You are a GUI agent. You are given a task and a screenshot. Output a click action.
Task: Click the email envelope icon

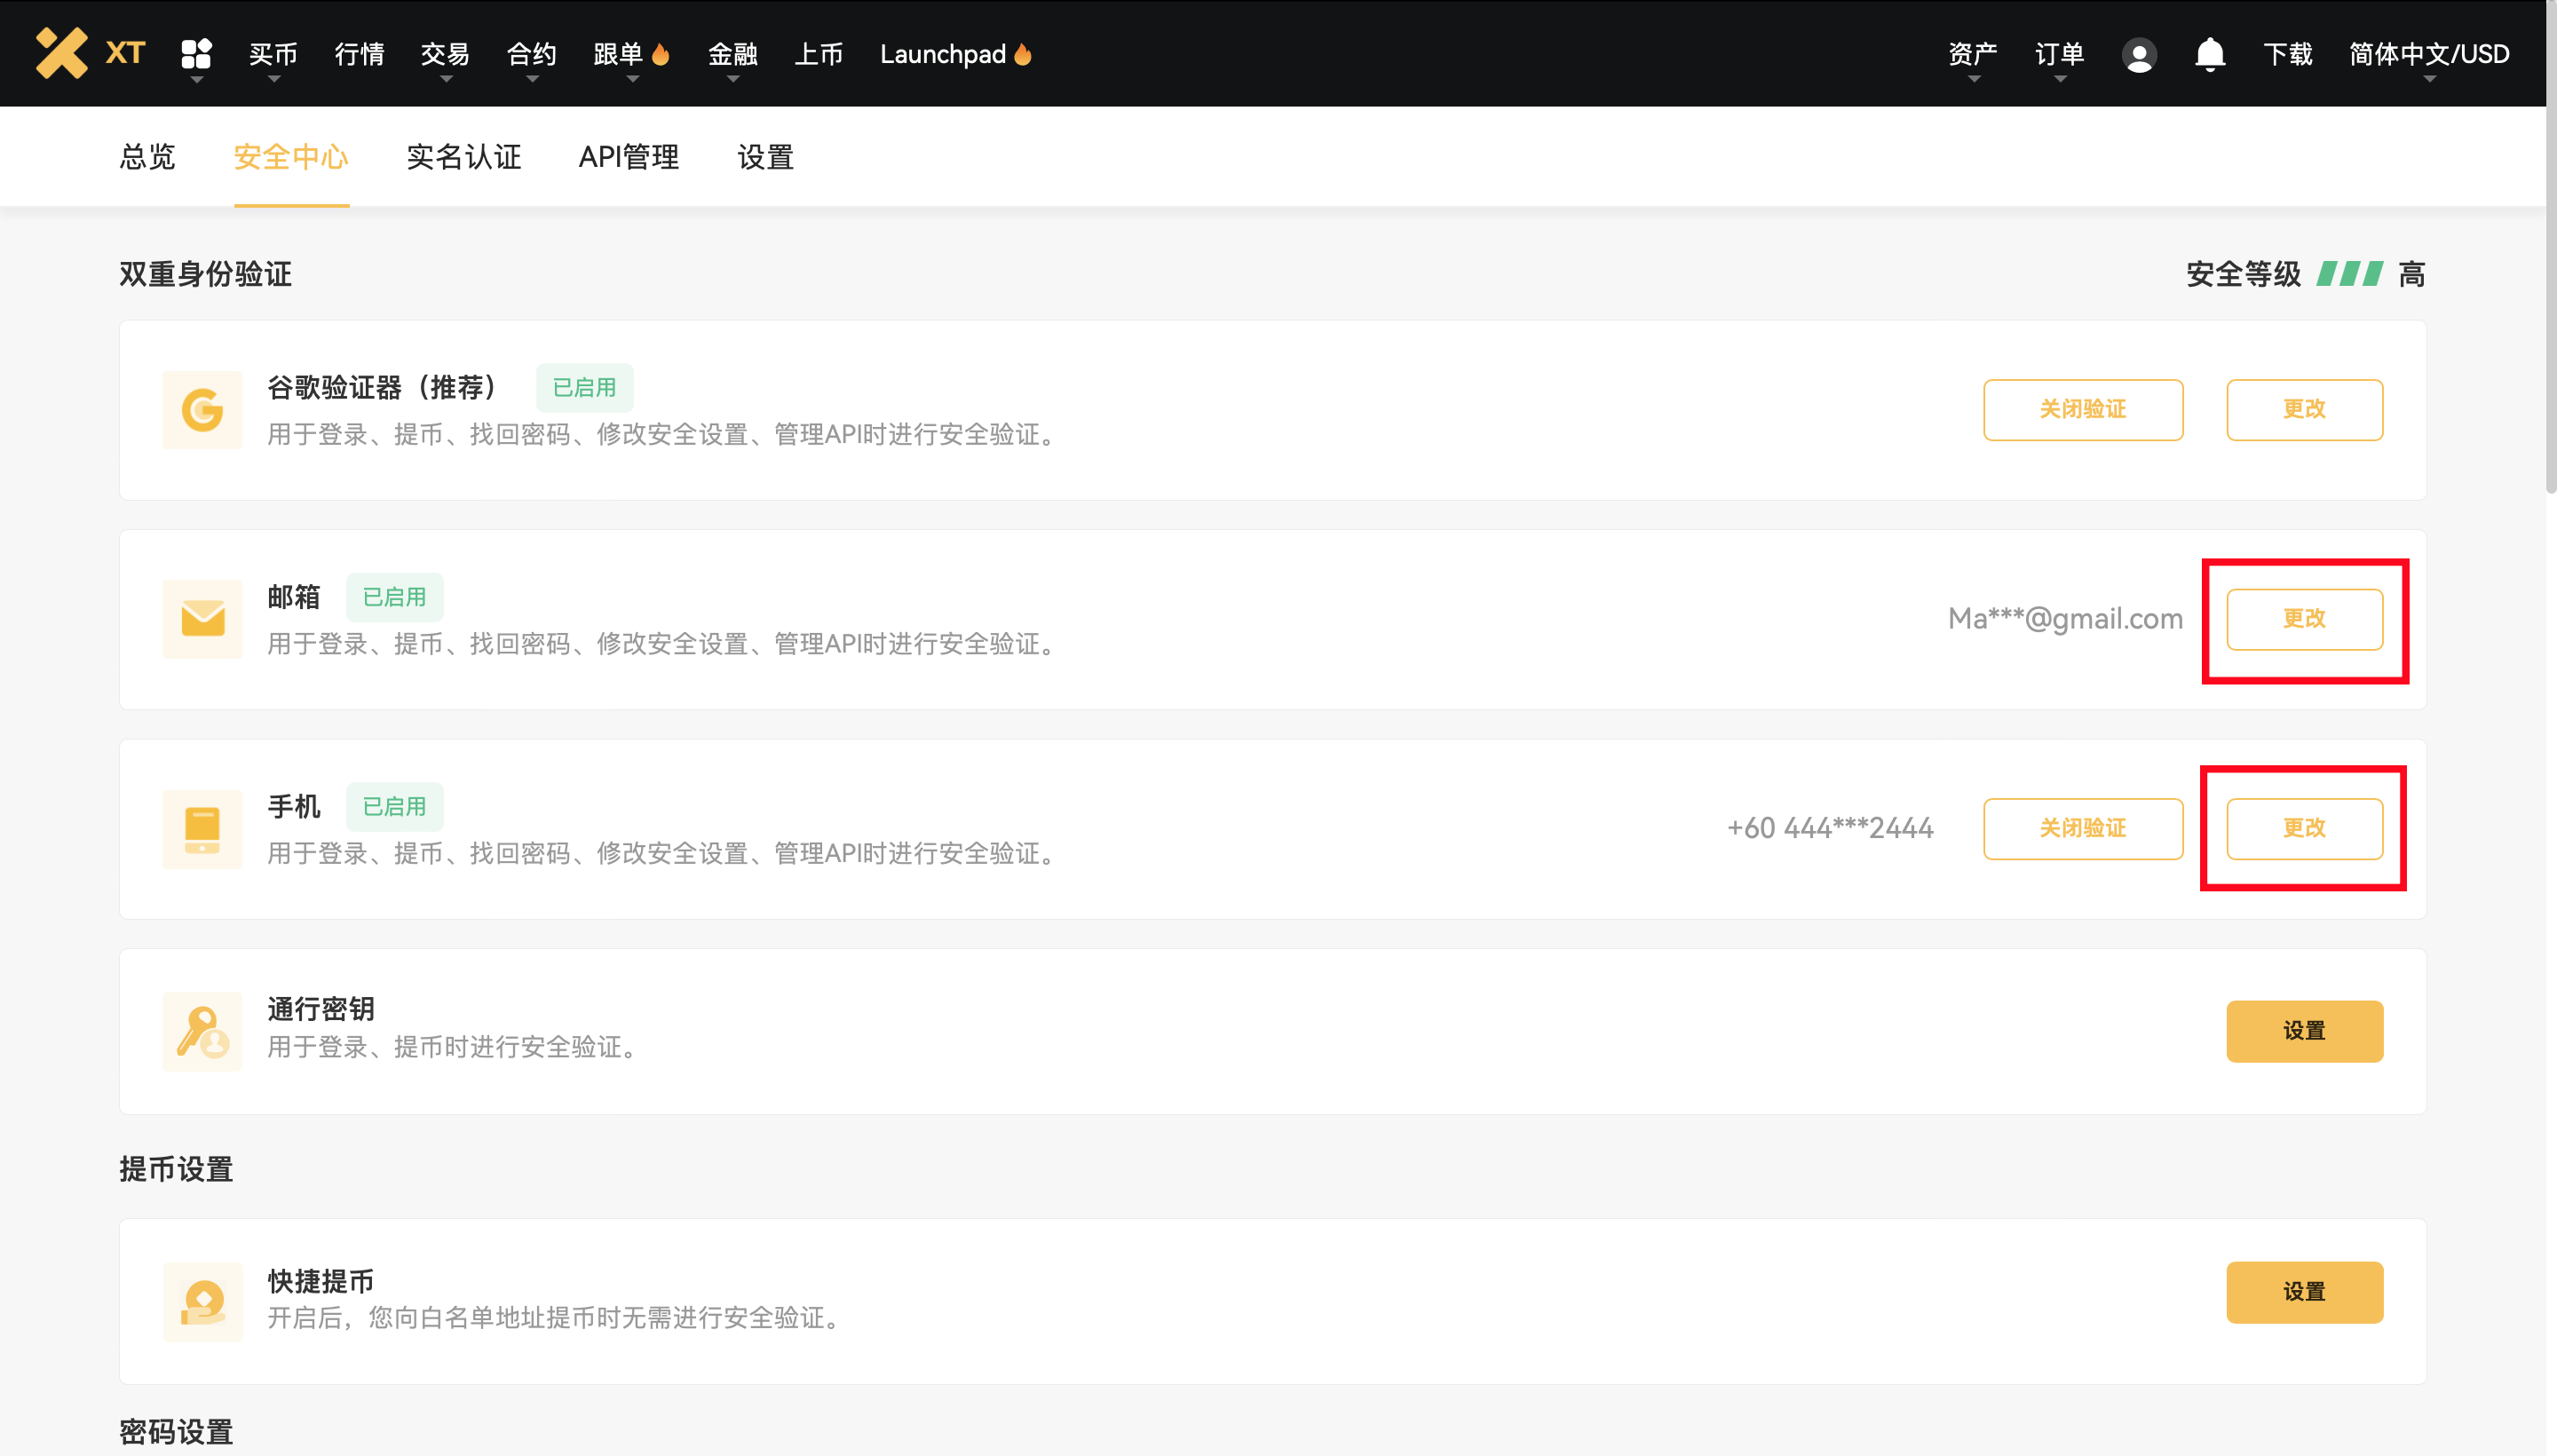202,619
